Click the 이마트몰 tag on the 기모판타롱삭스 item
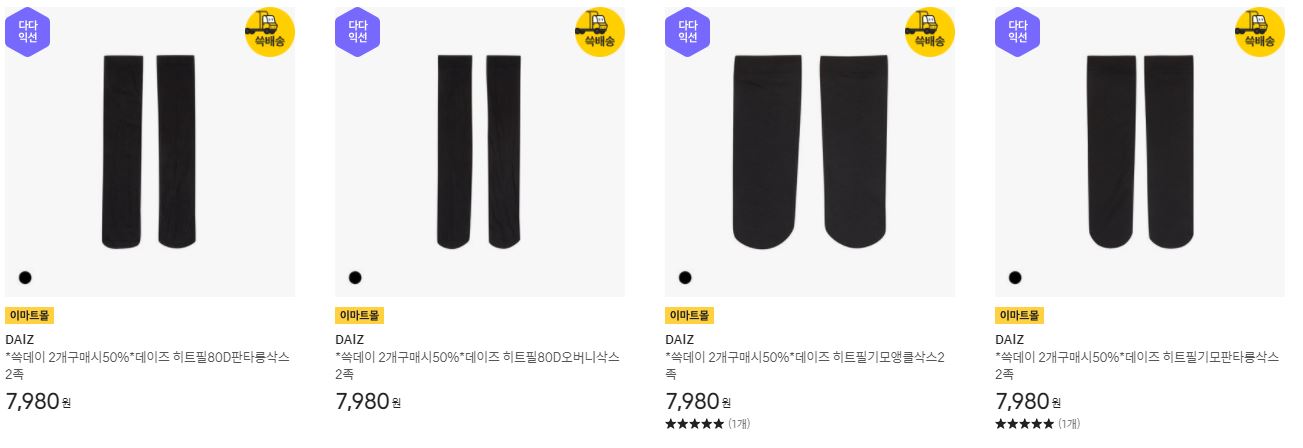Screen dimensions: 1303x448 click(x=1019, y=316)
